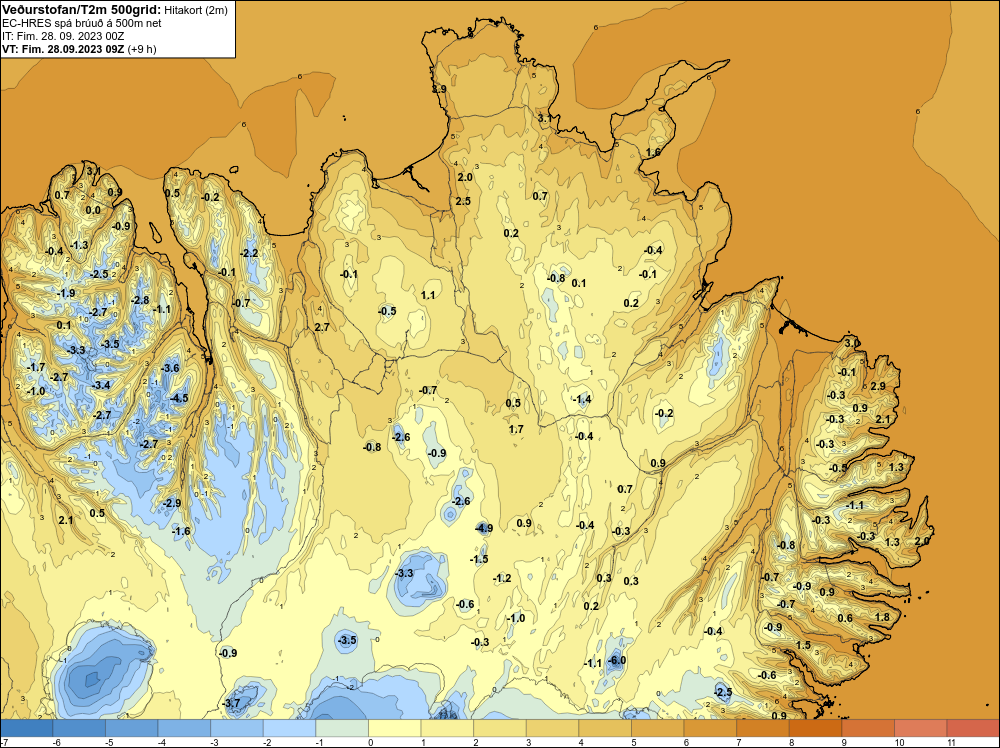
Task: Click the -1.9 temperature value
Action: pyautogui.click(x=66, y=293)
